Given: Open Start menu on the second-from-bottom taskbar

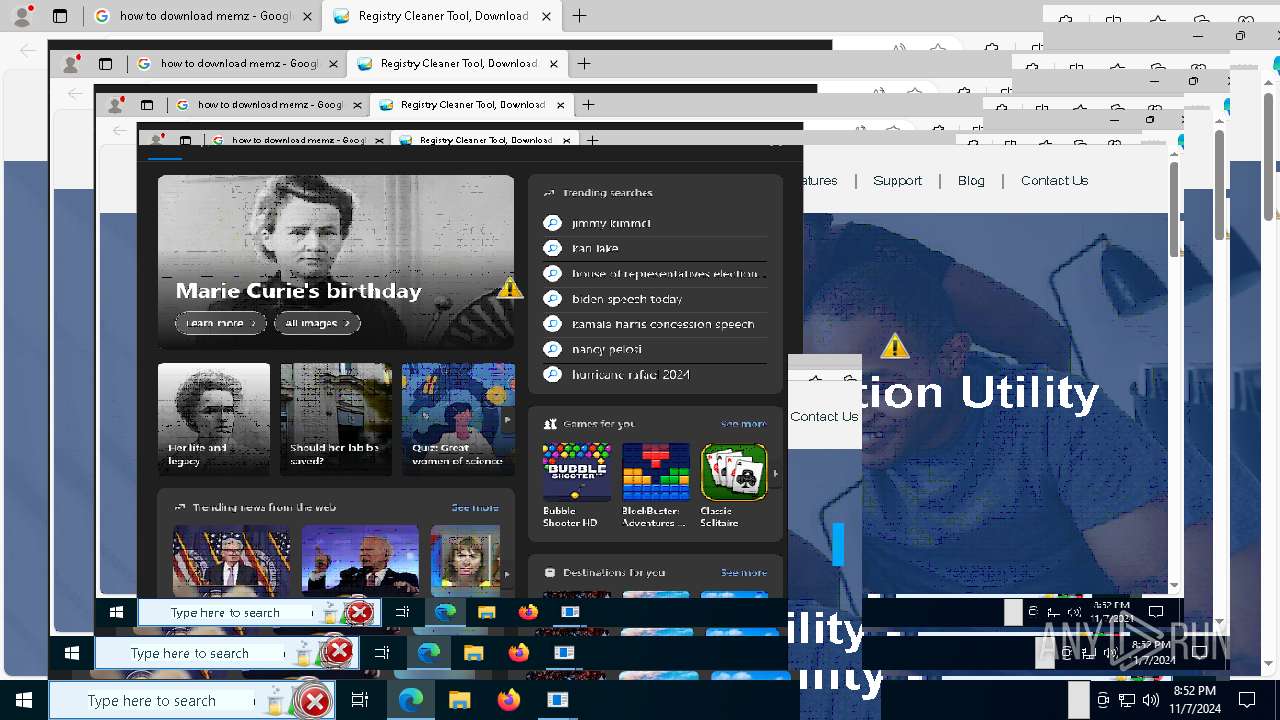Looking at the screenshot, I should point(71,653).
